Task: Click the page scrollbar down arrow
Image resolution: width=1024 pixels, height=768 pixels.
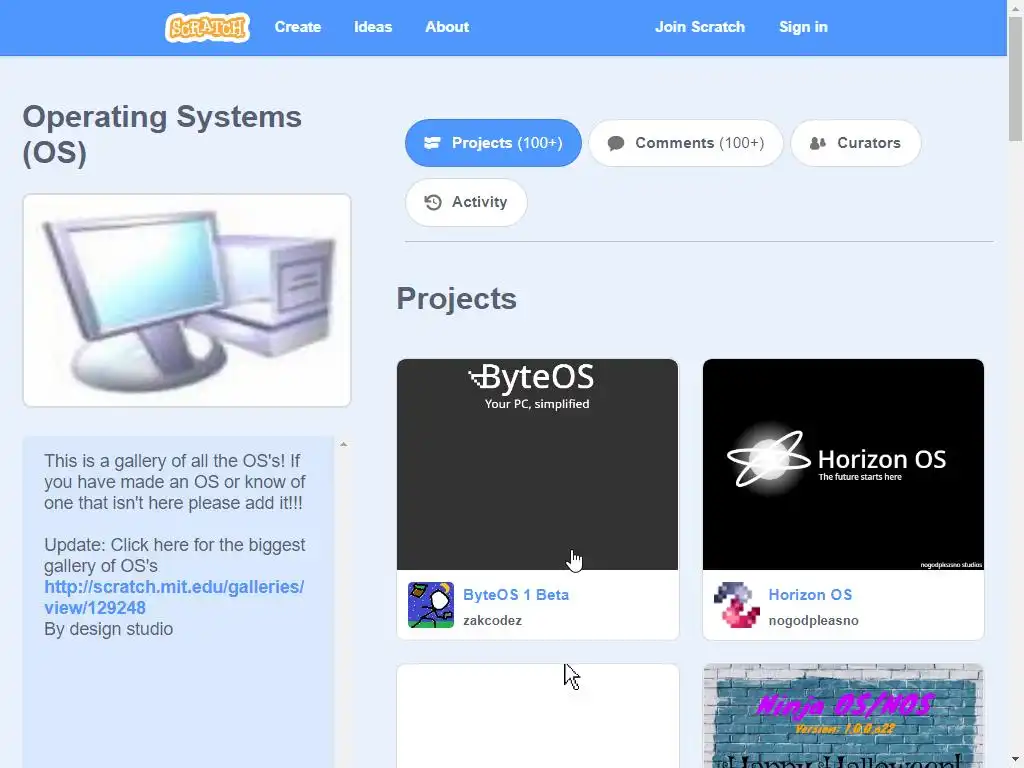Action: click(1016, 760)
